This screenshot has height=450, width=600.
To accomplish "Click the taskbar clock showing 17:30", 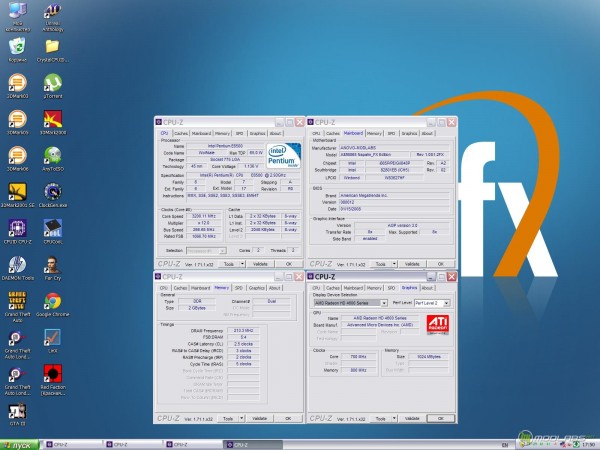I will click(589, 445).
